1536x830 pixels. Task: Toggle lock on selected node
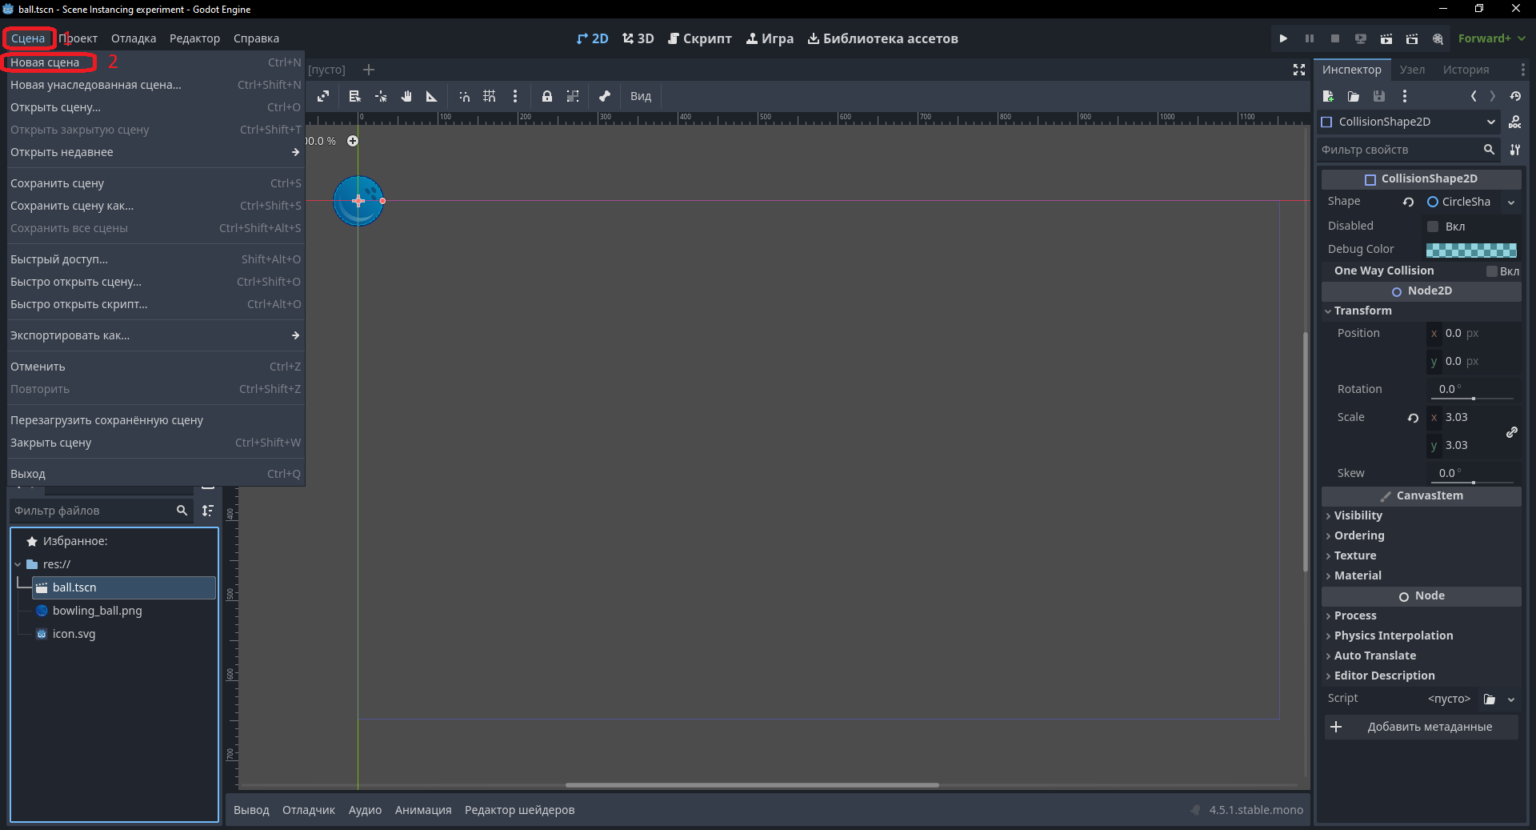(x=547, y=96)
